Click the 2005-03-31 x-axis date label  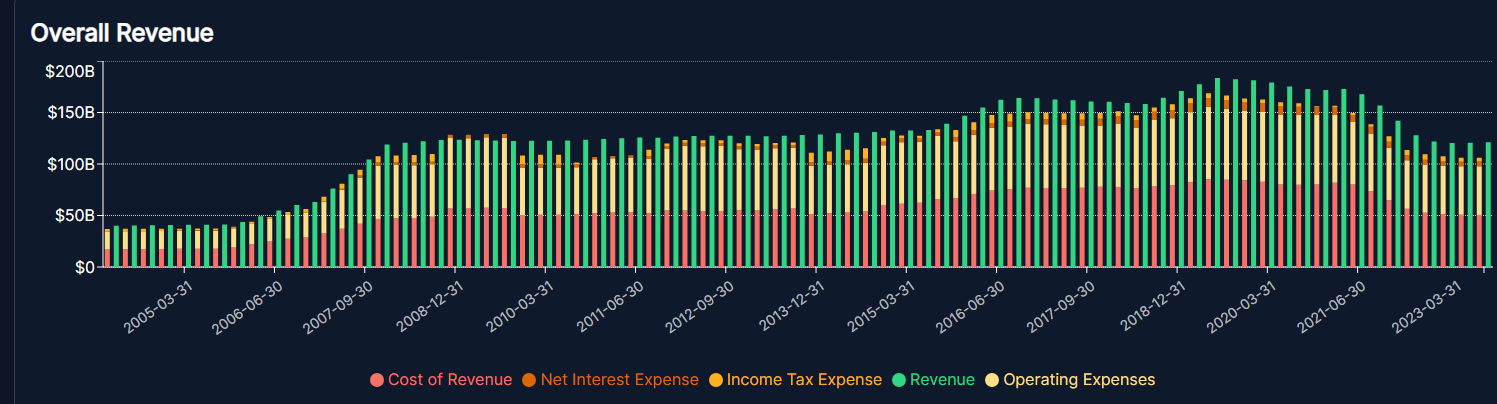click(x=159, y=308)
